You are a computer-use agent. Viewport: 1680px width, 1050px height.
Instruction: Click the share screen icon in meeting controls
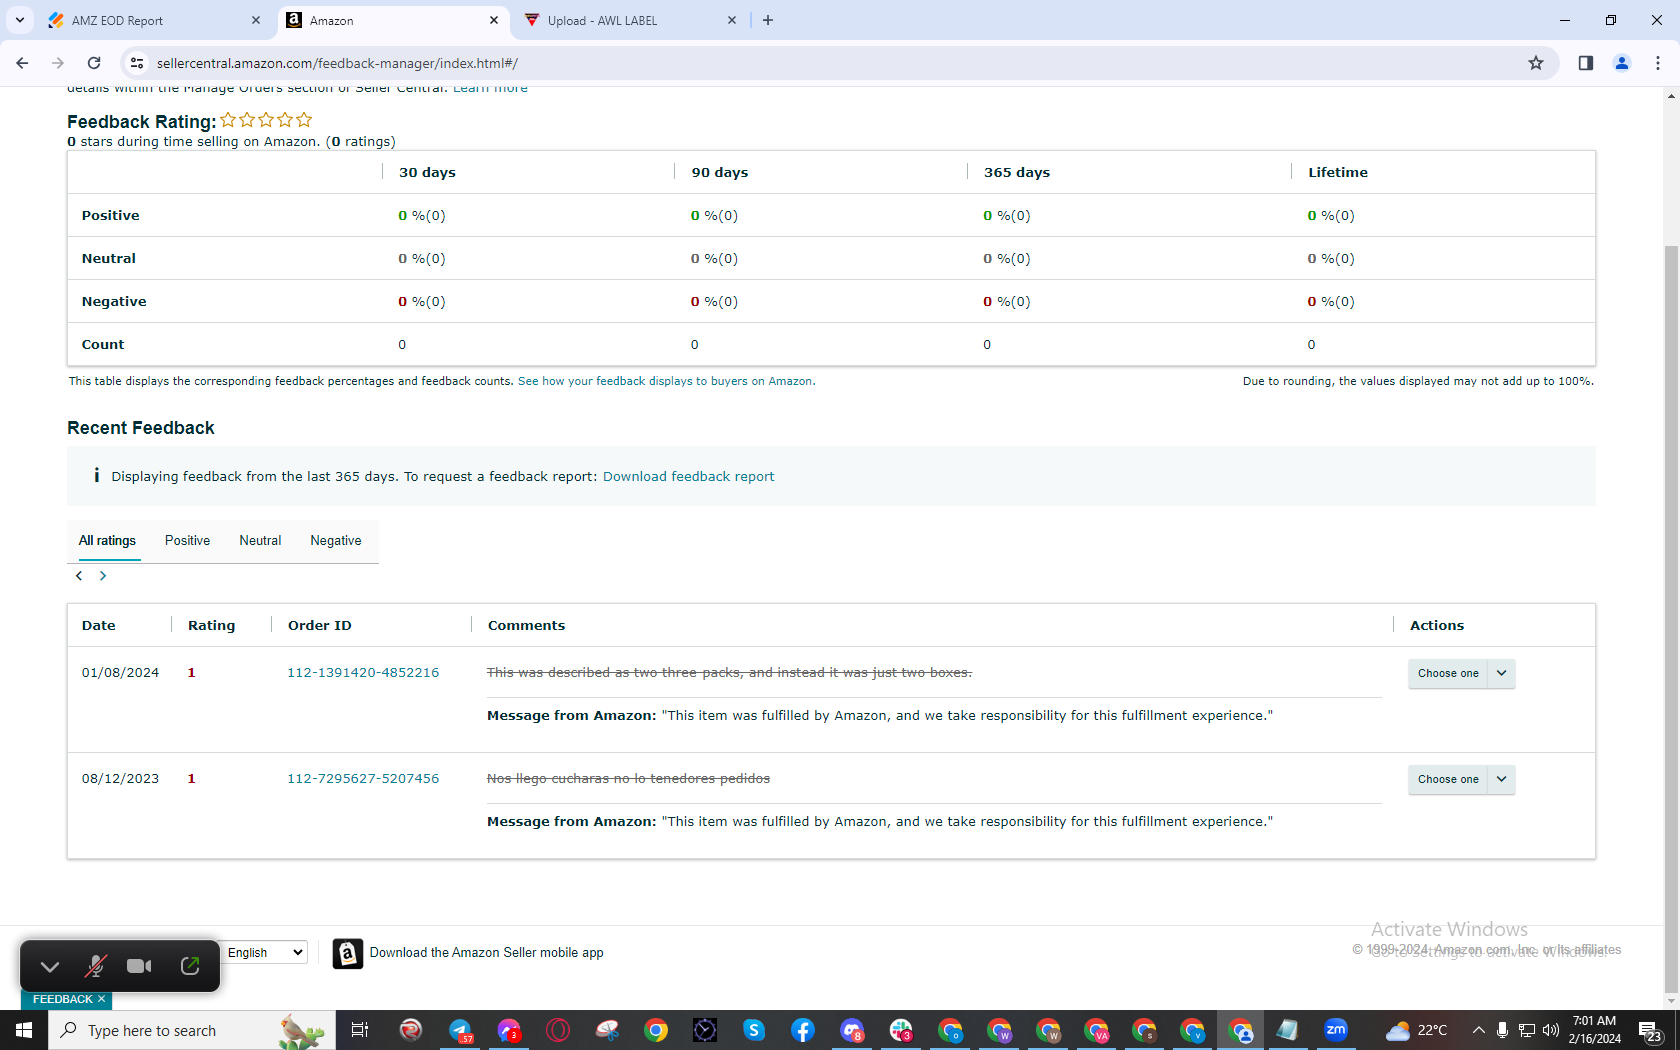pos(190,966)
